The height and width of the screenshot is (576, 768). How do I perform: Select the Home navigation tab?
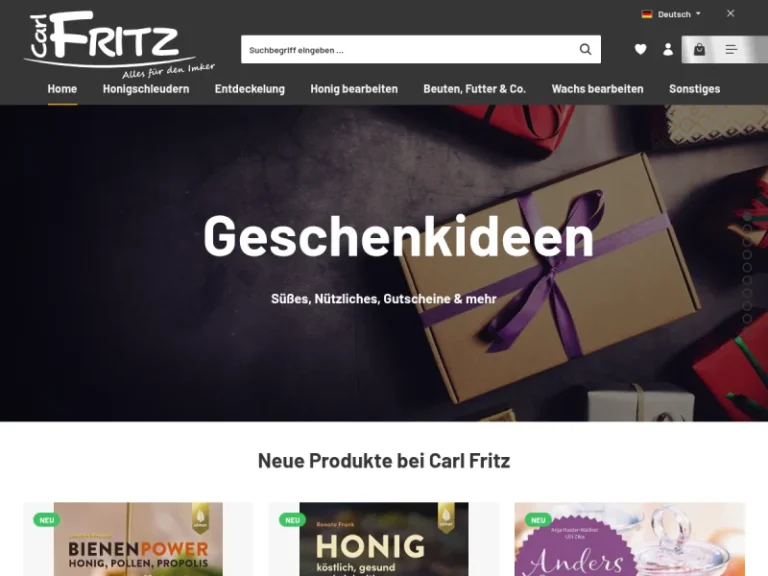tap(62, 89)
